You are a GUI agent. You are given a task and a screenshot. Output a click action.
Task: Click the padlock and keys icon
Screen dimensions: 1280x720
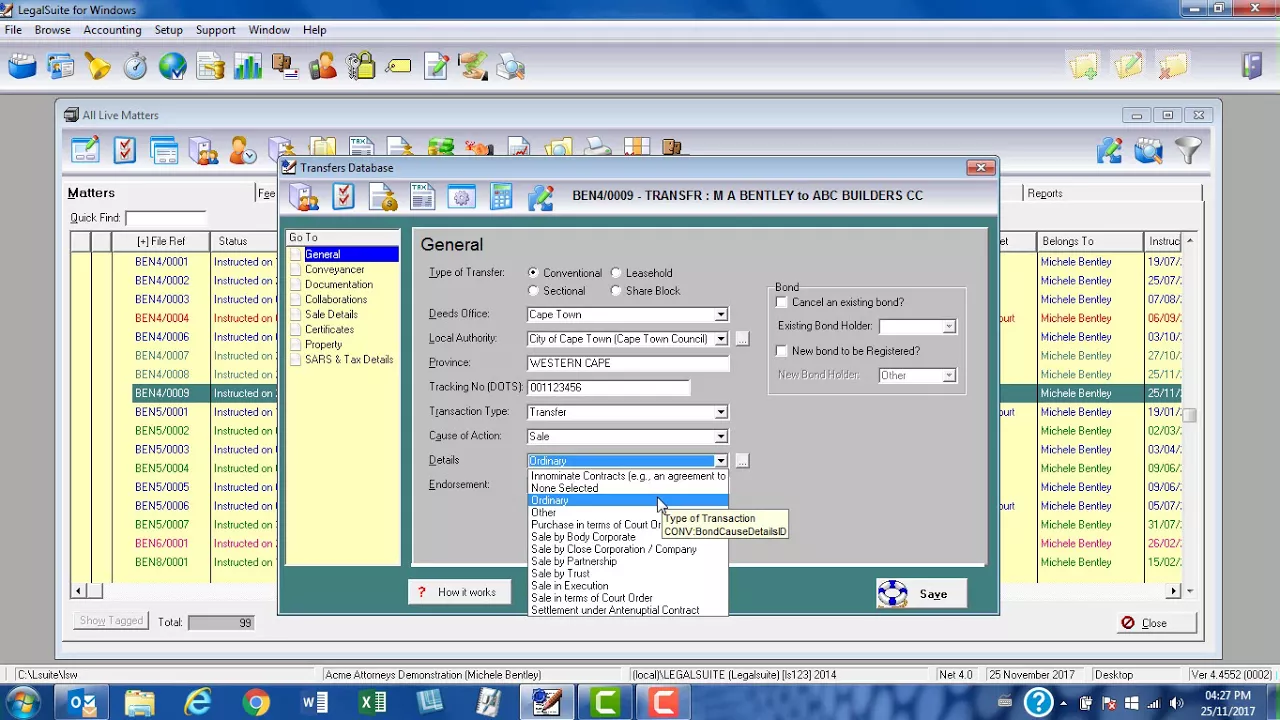click(360, 67)
